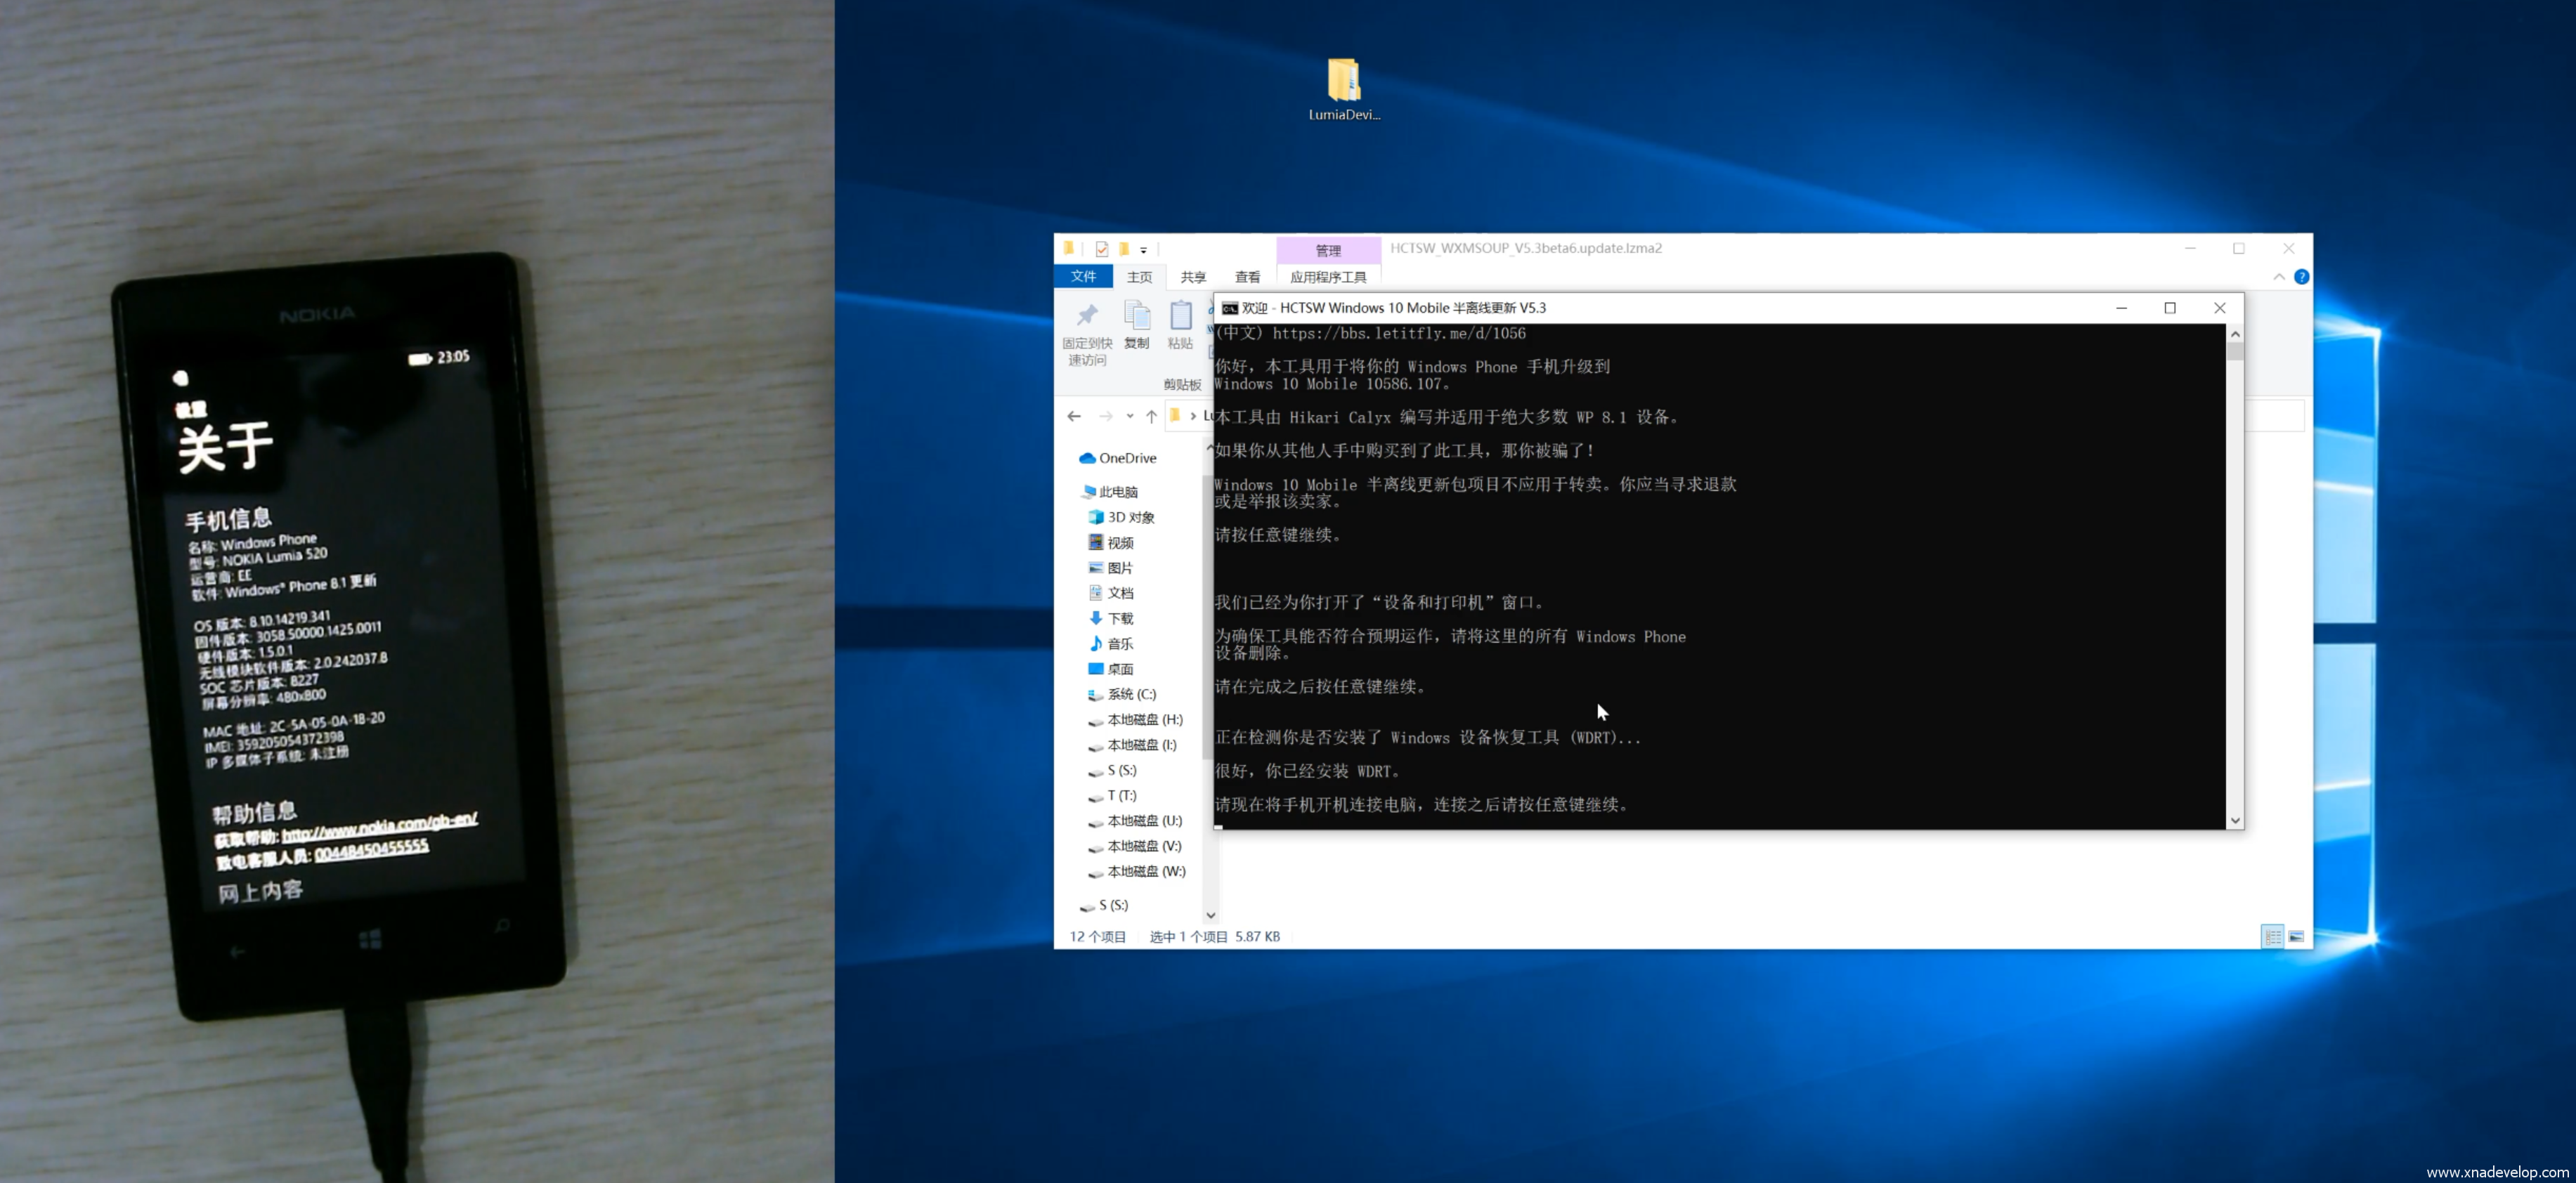Collapse the ribbon with chevron arrow

[x=2279, y=277]
